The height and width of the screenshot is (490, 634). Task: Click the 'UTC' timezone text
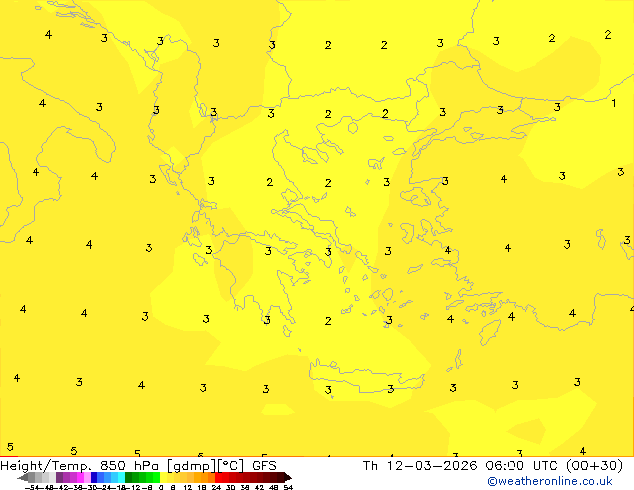(545, 466)
